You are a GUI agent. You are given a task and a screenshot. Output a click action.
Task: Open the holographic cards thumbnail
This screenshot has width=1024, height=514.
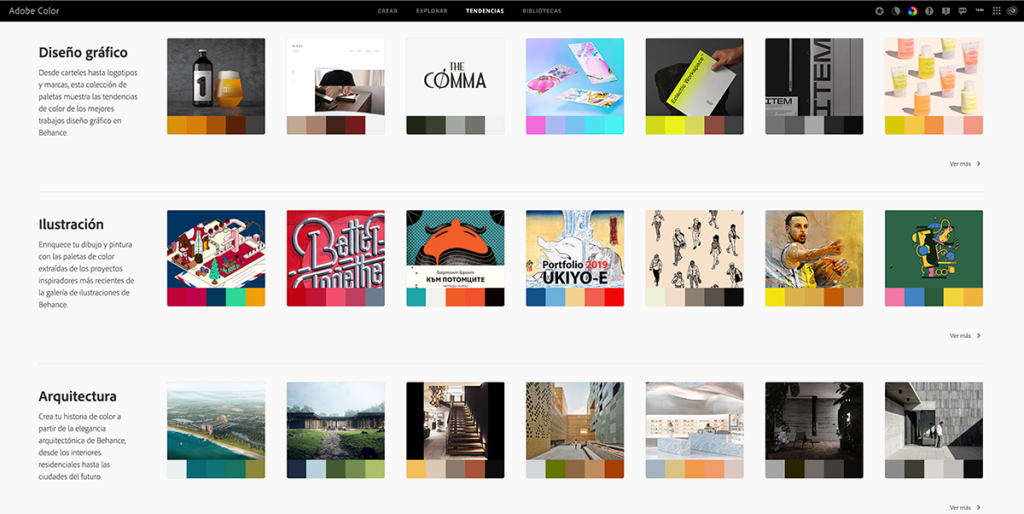(575, 77)
